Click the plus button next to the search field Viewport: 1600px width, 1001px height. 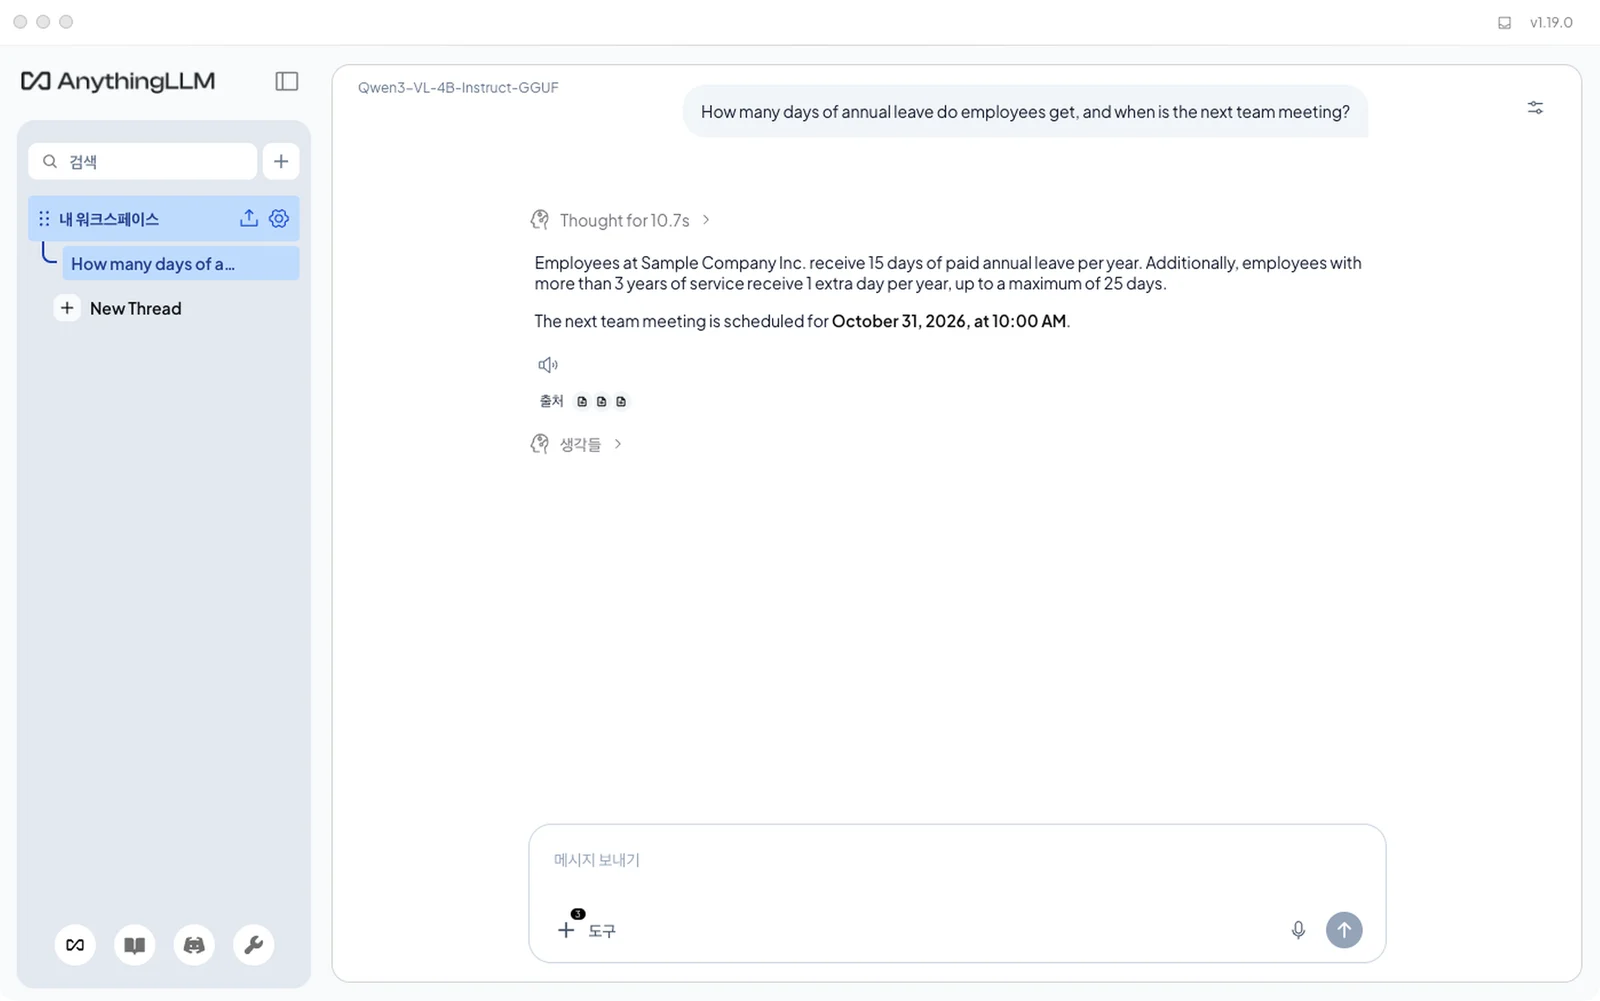[x=281, y=161]
